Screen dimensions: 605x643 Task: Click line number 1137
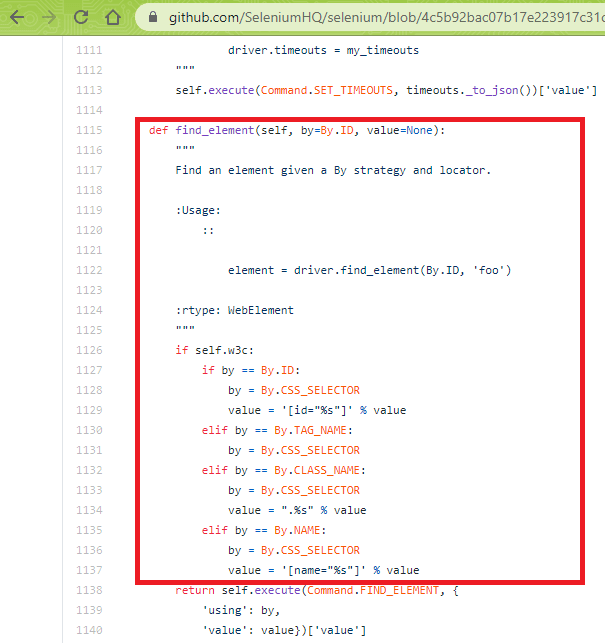89,570
